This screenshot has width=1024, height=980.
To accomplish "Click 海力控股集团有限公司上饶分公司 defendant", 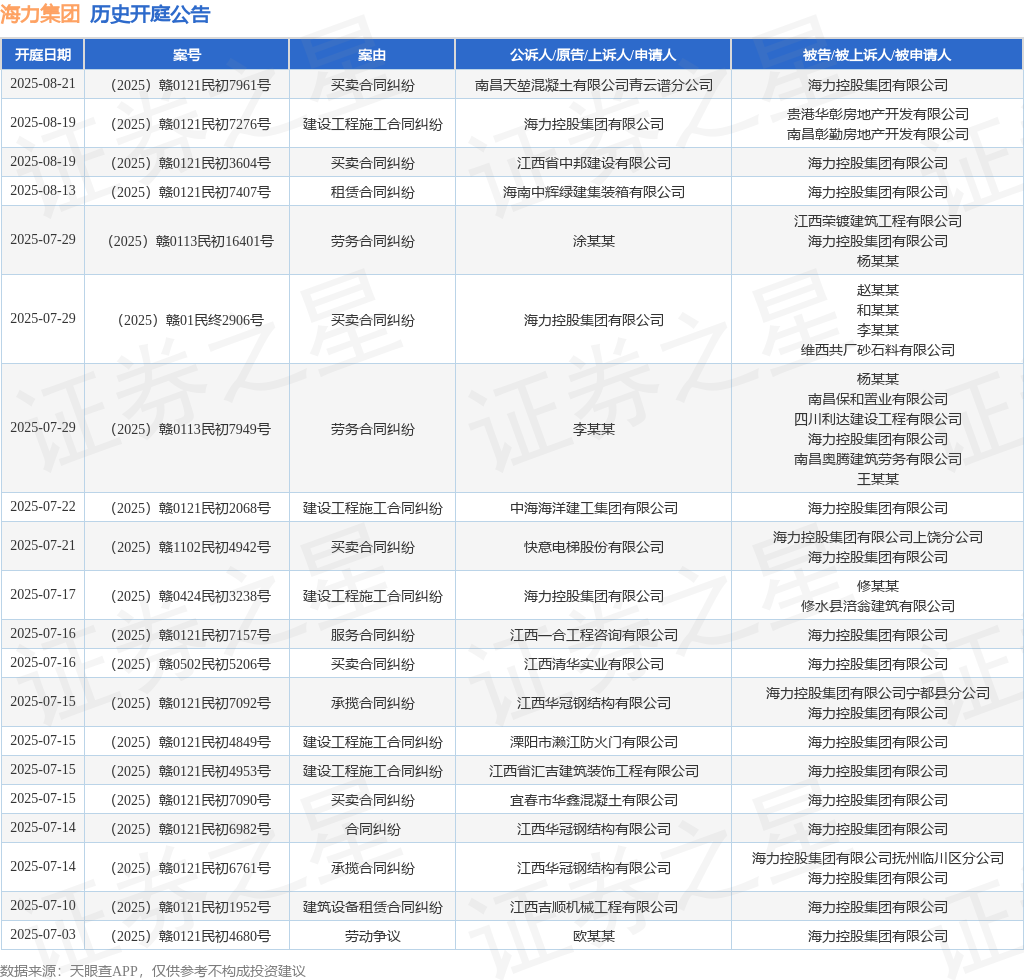I will 878,537.
